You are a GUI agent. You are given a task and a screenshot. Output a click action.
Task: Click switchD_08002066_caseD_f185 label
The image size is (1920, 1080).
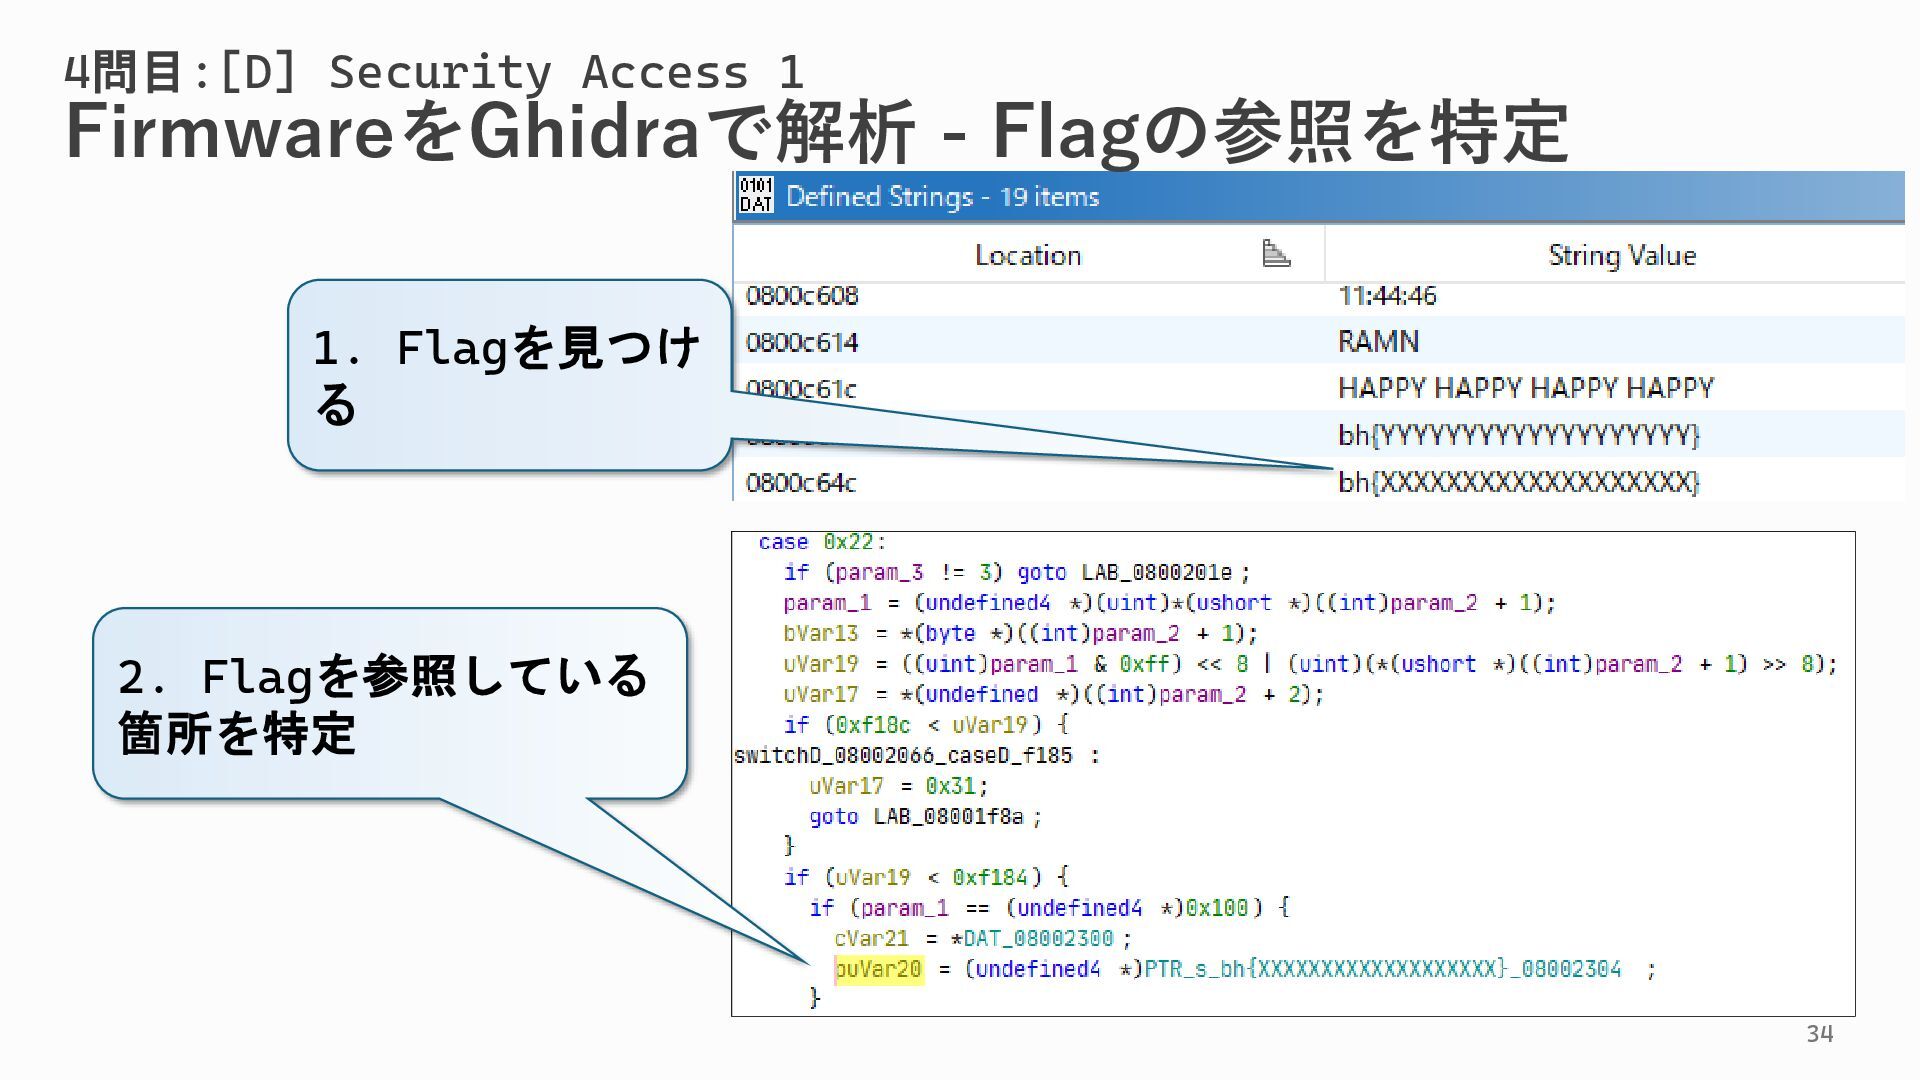[903, 755]
